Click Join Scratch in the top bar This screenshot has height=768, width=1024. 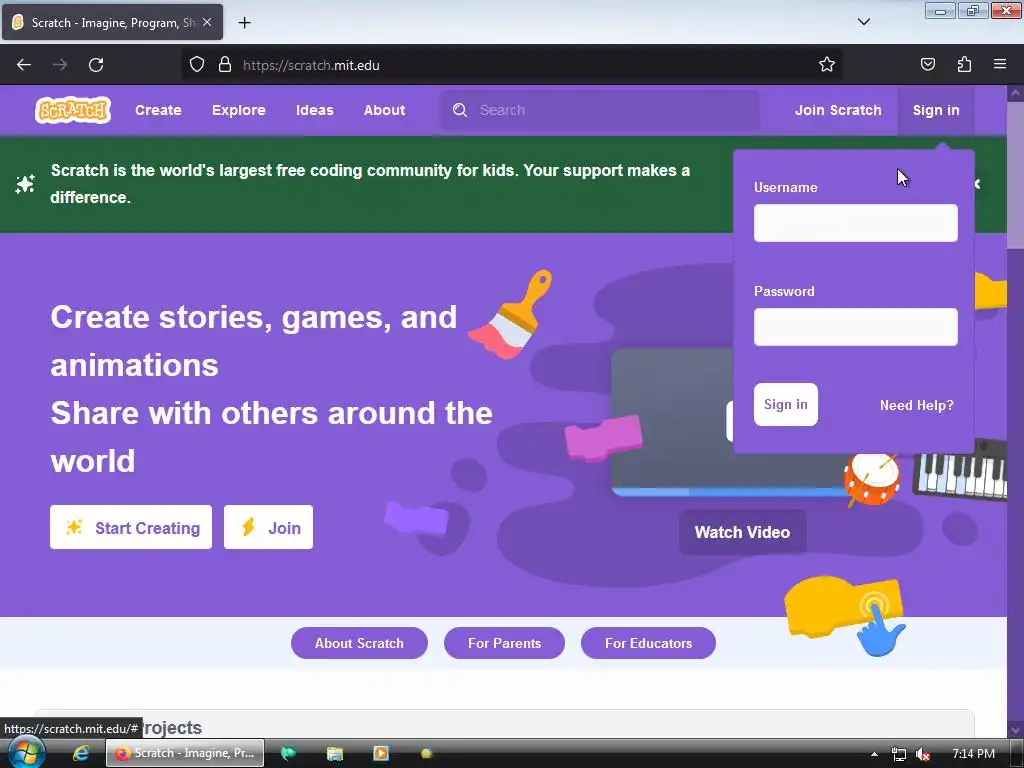tap(838, 110)
